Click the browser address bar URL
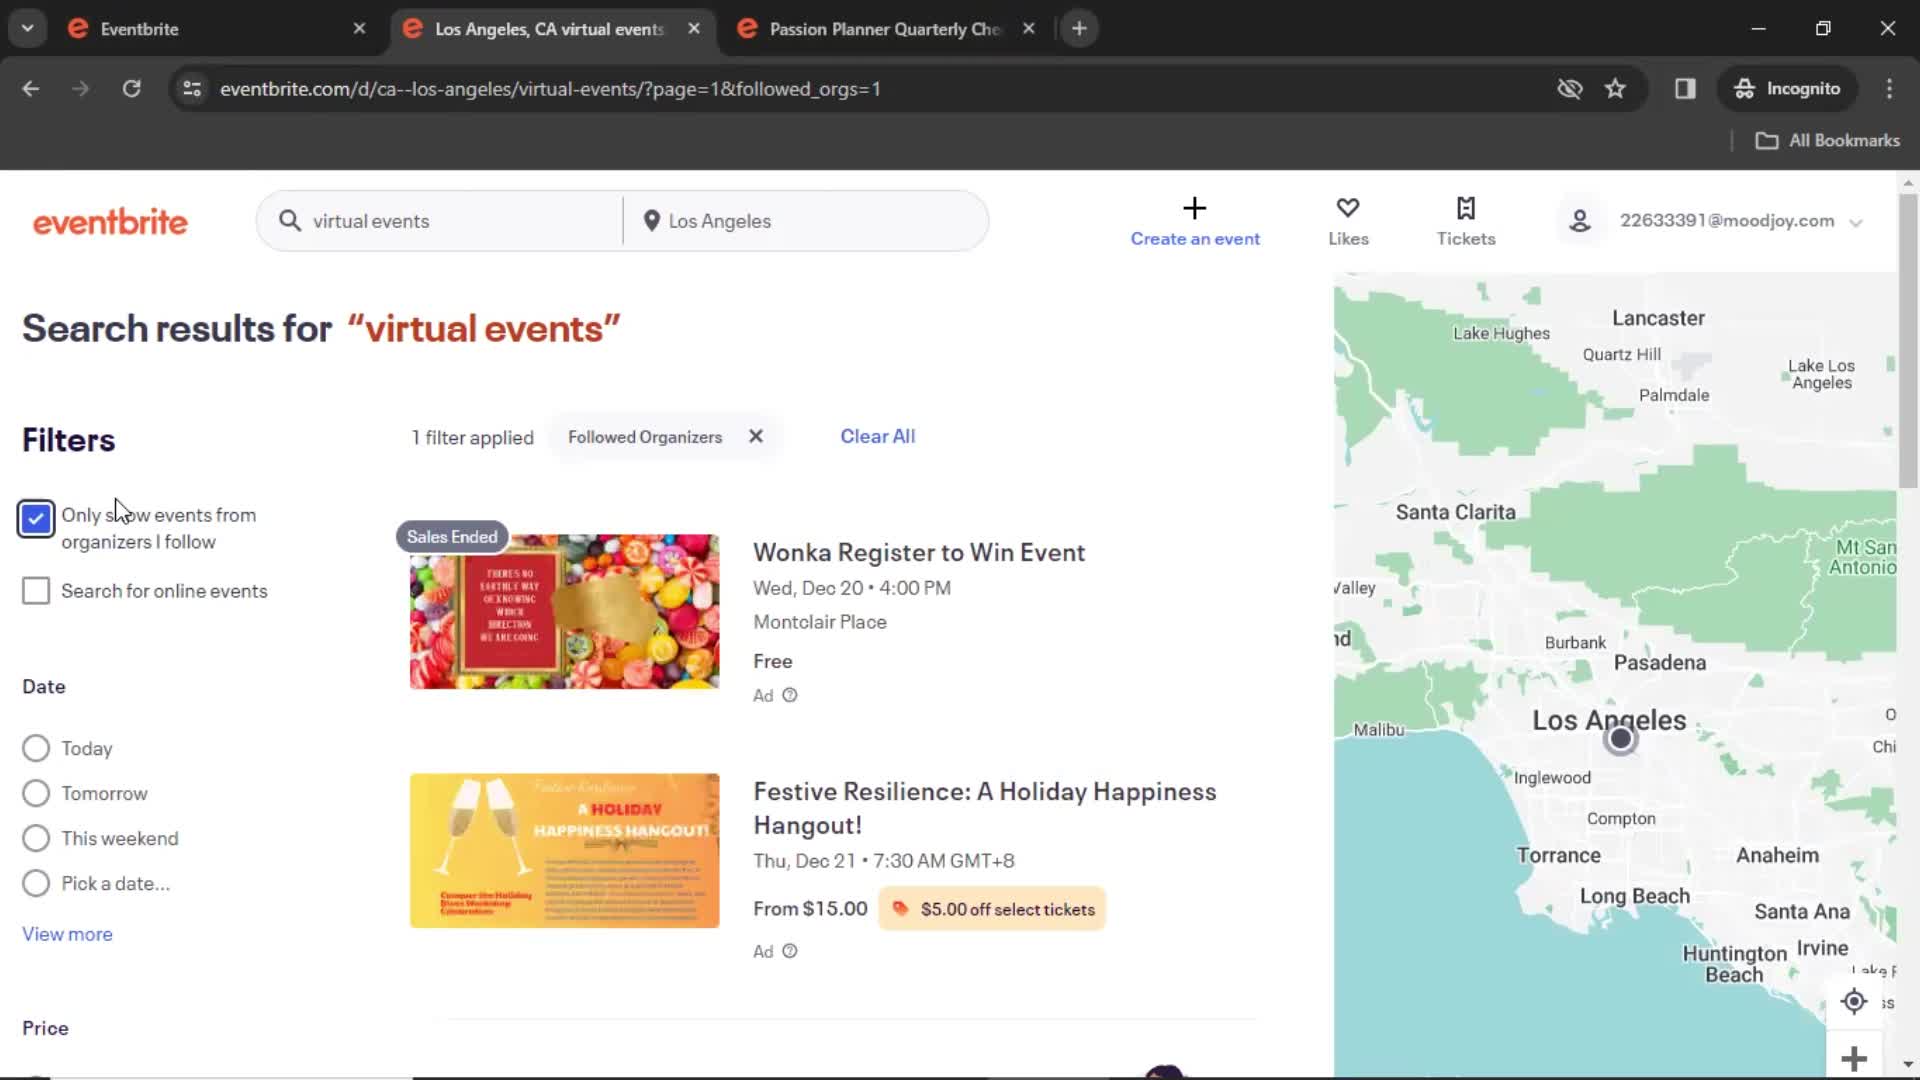The width and height of the screenshot is (1920, 1080). [x=550, y=89]
